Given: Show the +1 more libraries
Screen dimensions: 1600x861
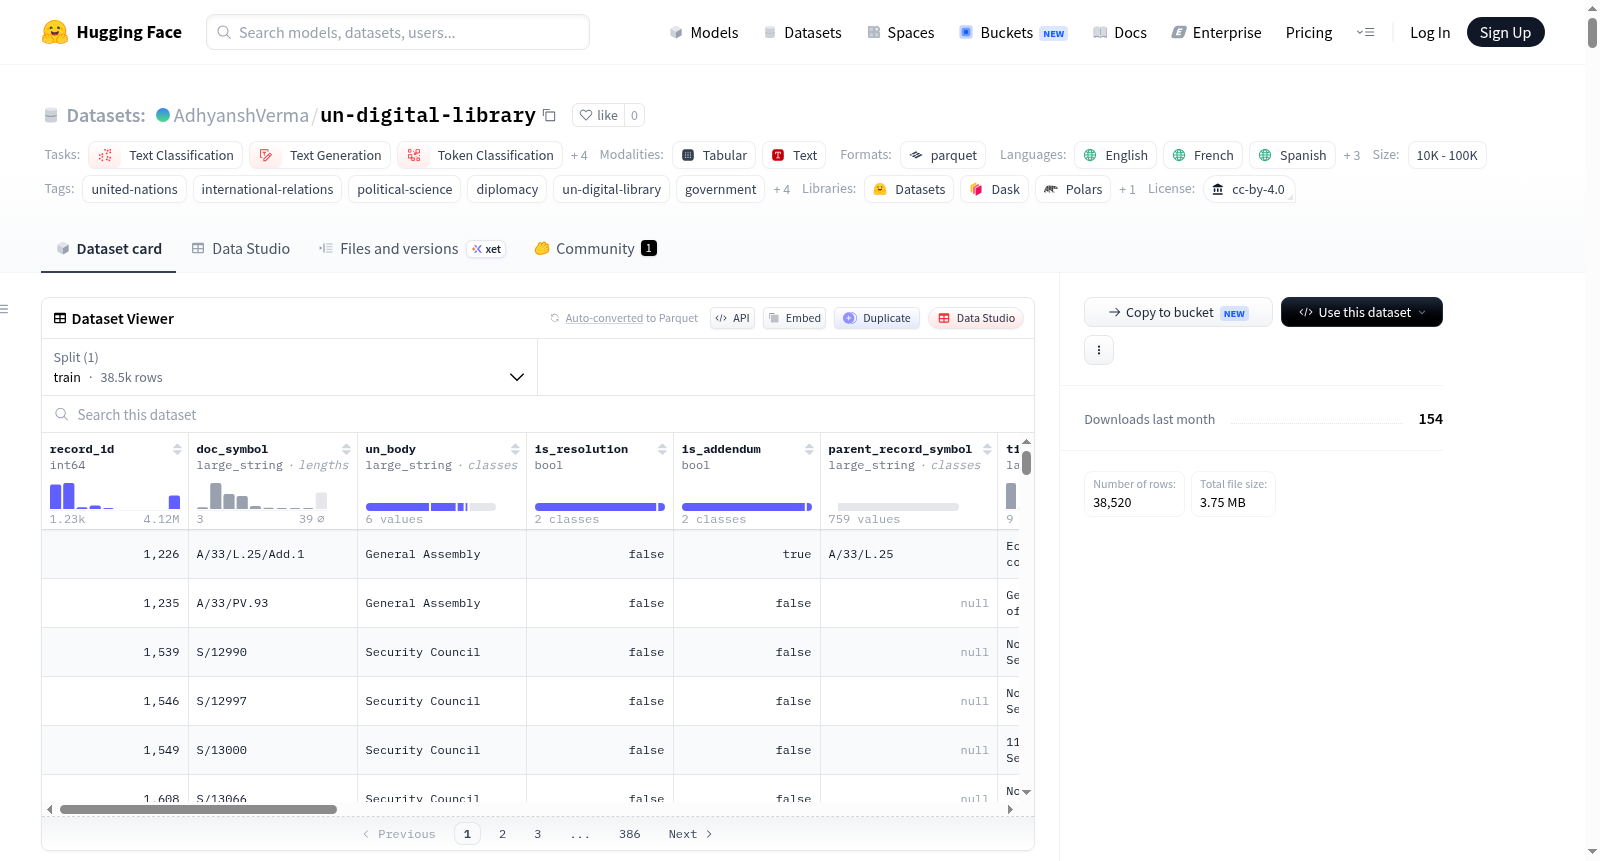Looking at the screenshot, I should (1127, 190).
